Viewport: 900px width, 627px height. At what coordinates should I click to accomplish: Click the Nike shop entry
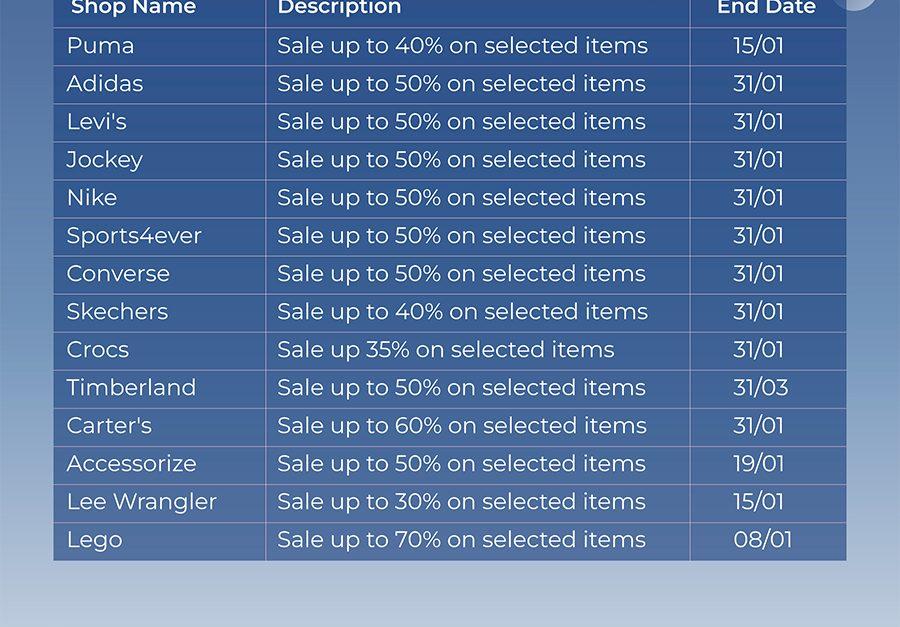92,198
